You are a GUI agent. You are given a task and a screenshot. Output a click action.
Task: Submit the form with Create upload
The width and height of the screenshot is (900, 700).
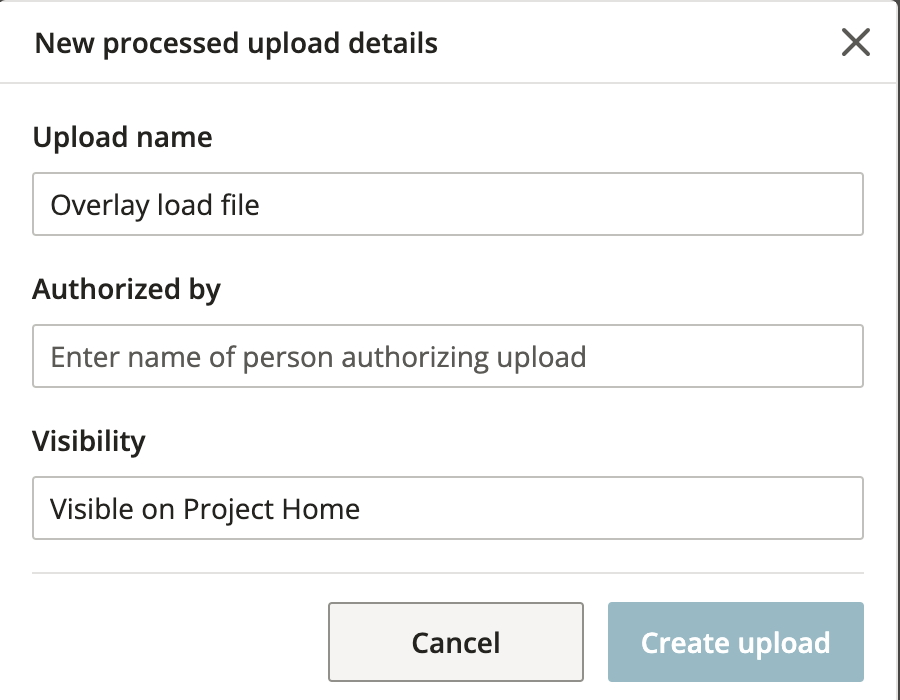[x=734, y=641]
